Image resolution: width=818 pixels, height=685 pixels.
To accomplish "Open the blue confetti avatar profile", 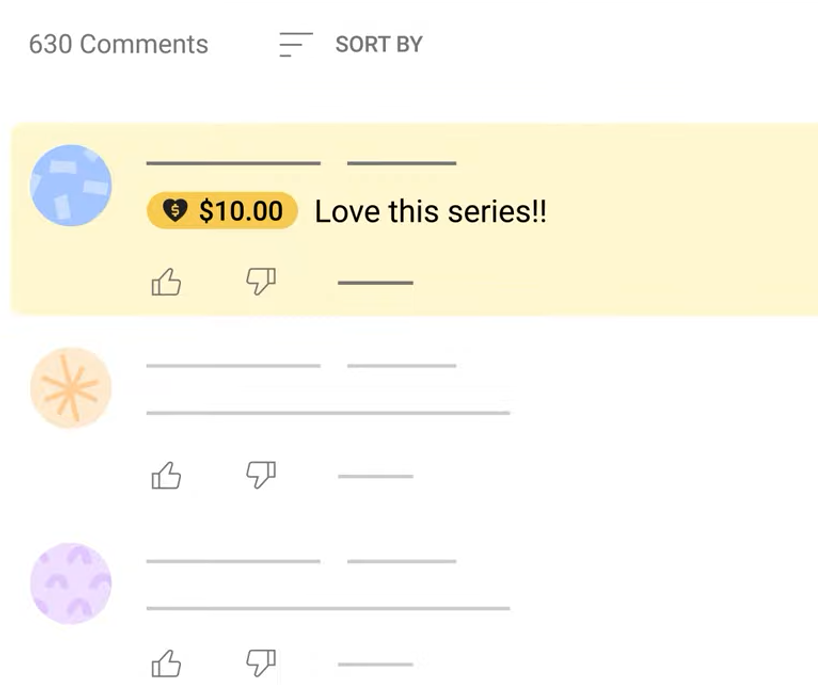I will pyautogui.click(x=70, y=185).
